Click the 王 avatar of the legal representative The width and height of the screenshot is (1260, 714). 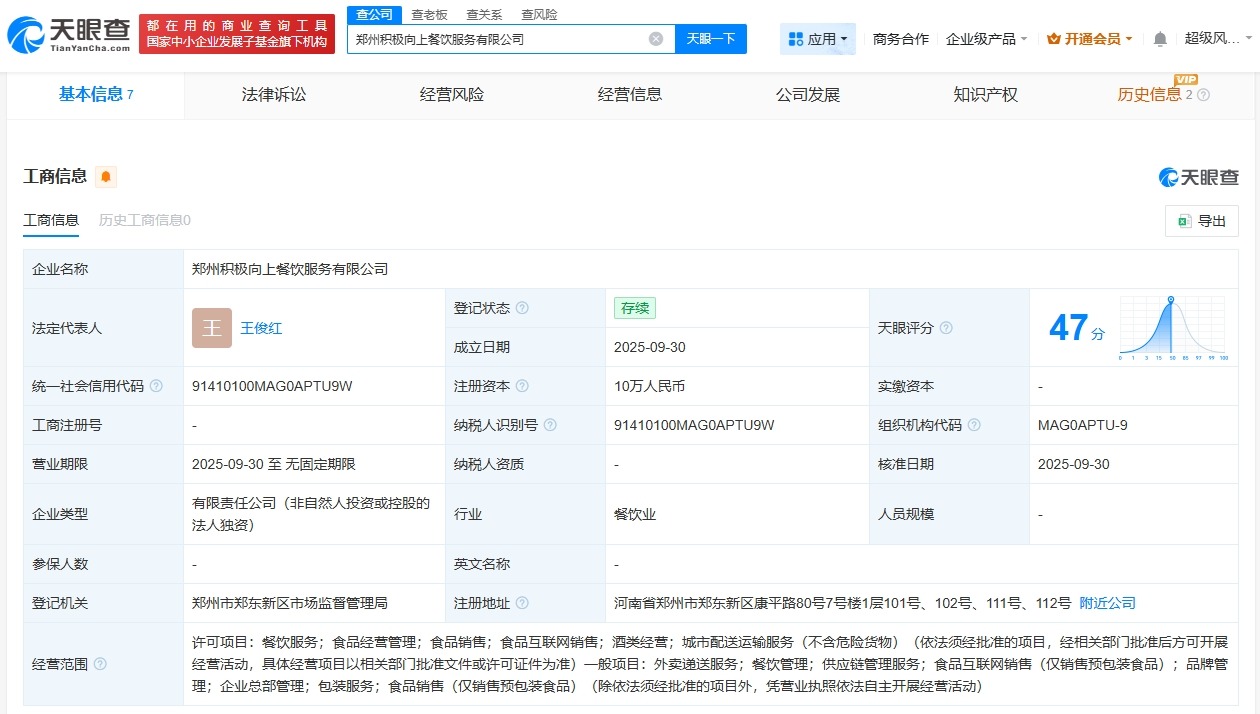[211, 328]
